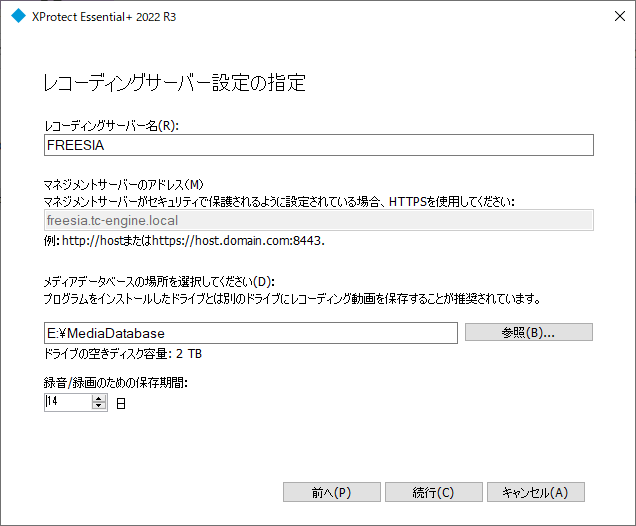Click label マネジメントサーバーのアドレス(M)
This screenshot has height=526, width=636.
click(x=123, y=185)
